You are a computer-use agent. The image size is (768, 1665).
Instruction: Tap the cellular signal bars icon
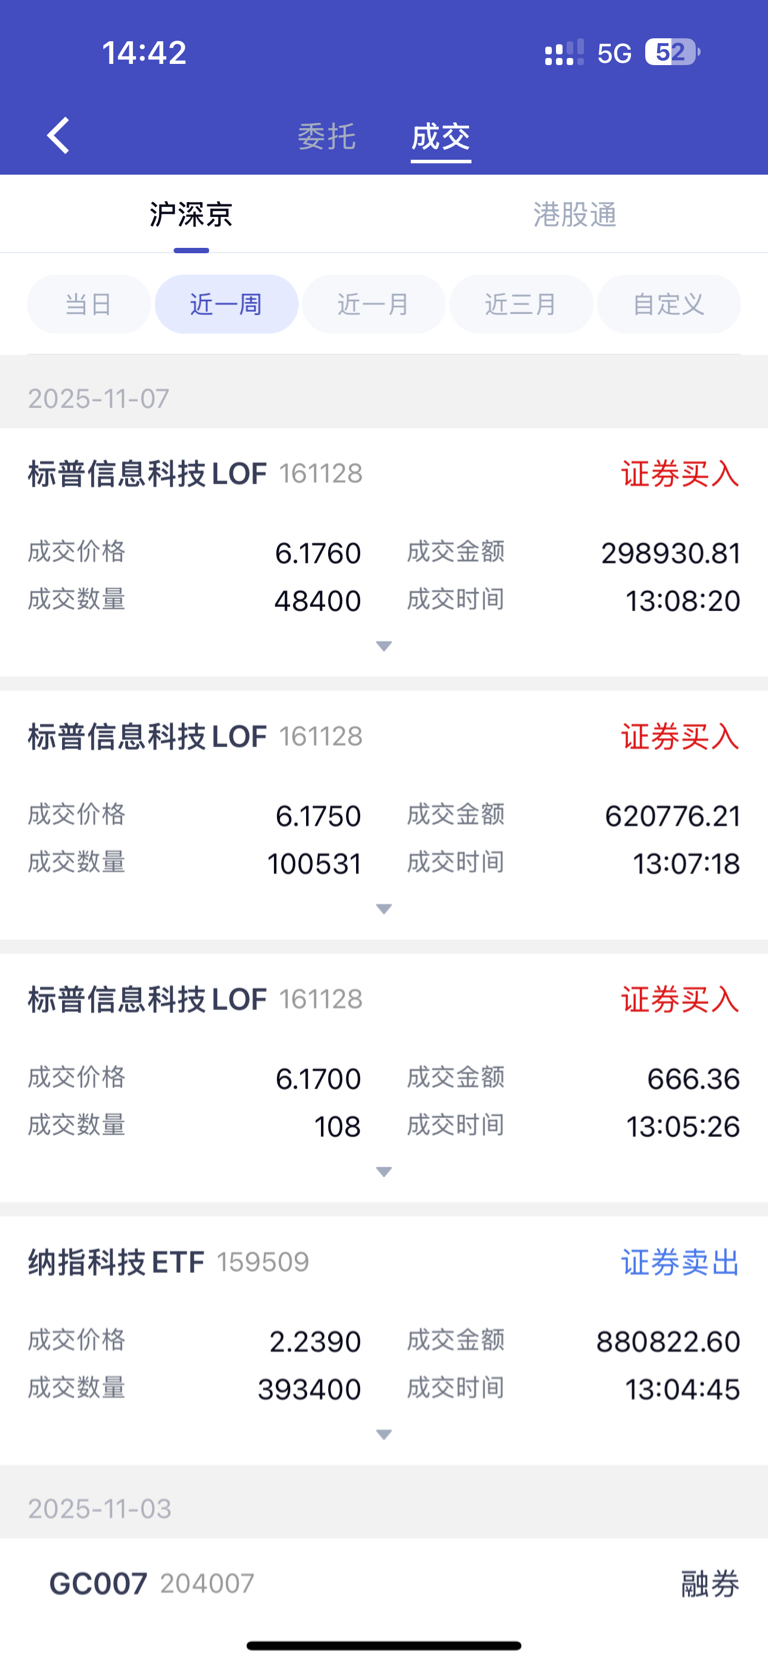point(564,53)
